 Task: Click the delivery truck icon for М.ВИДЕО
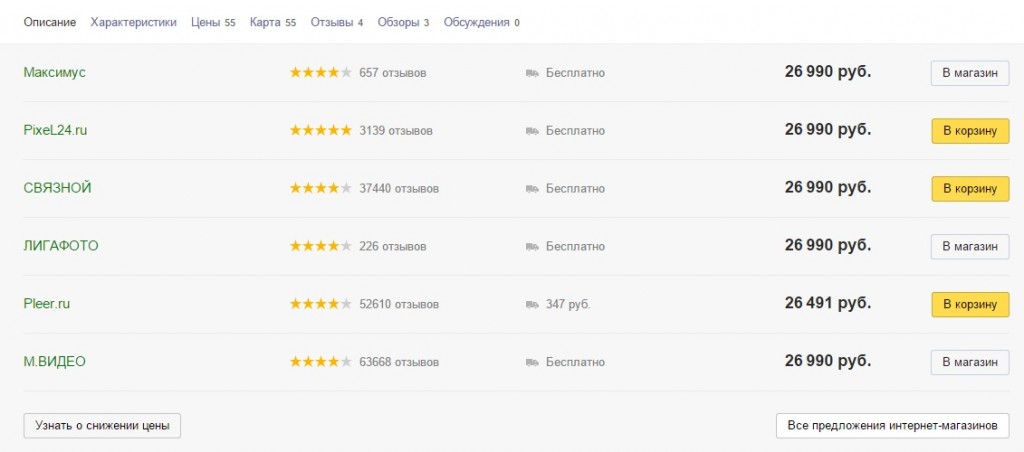pos(532,362)
